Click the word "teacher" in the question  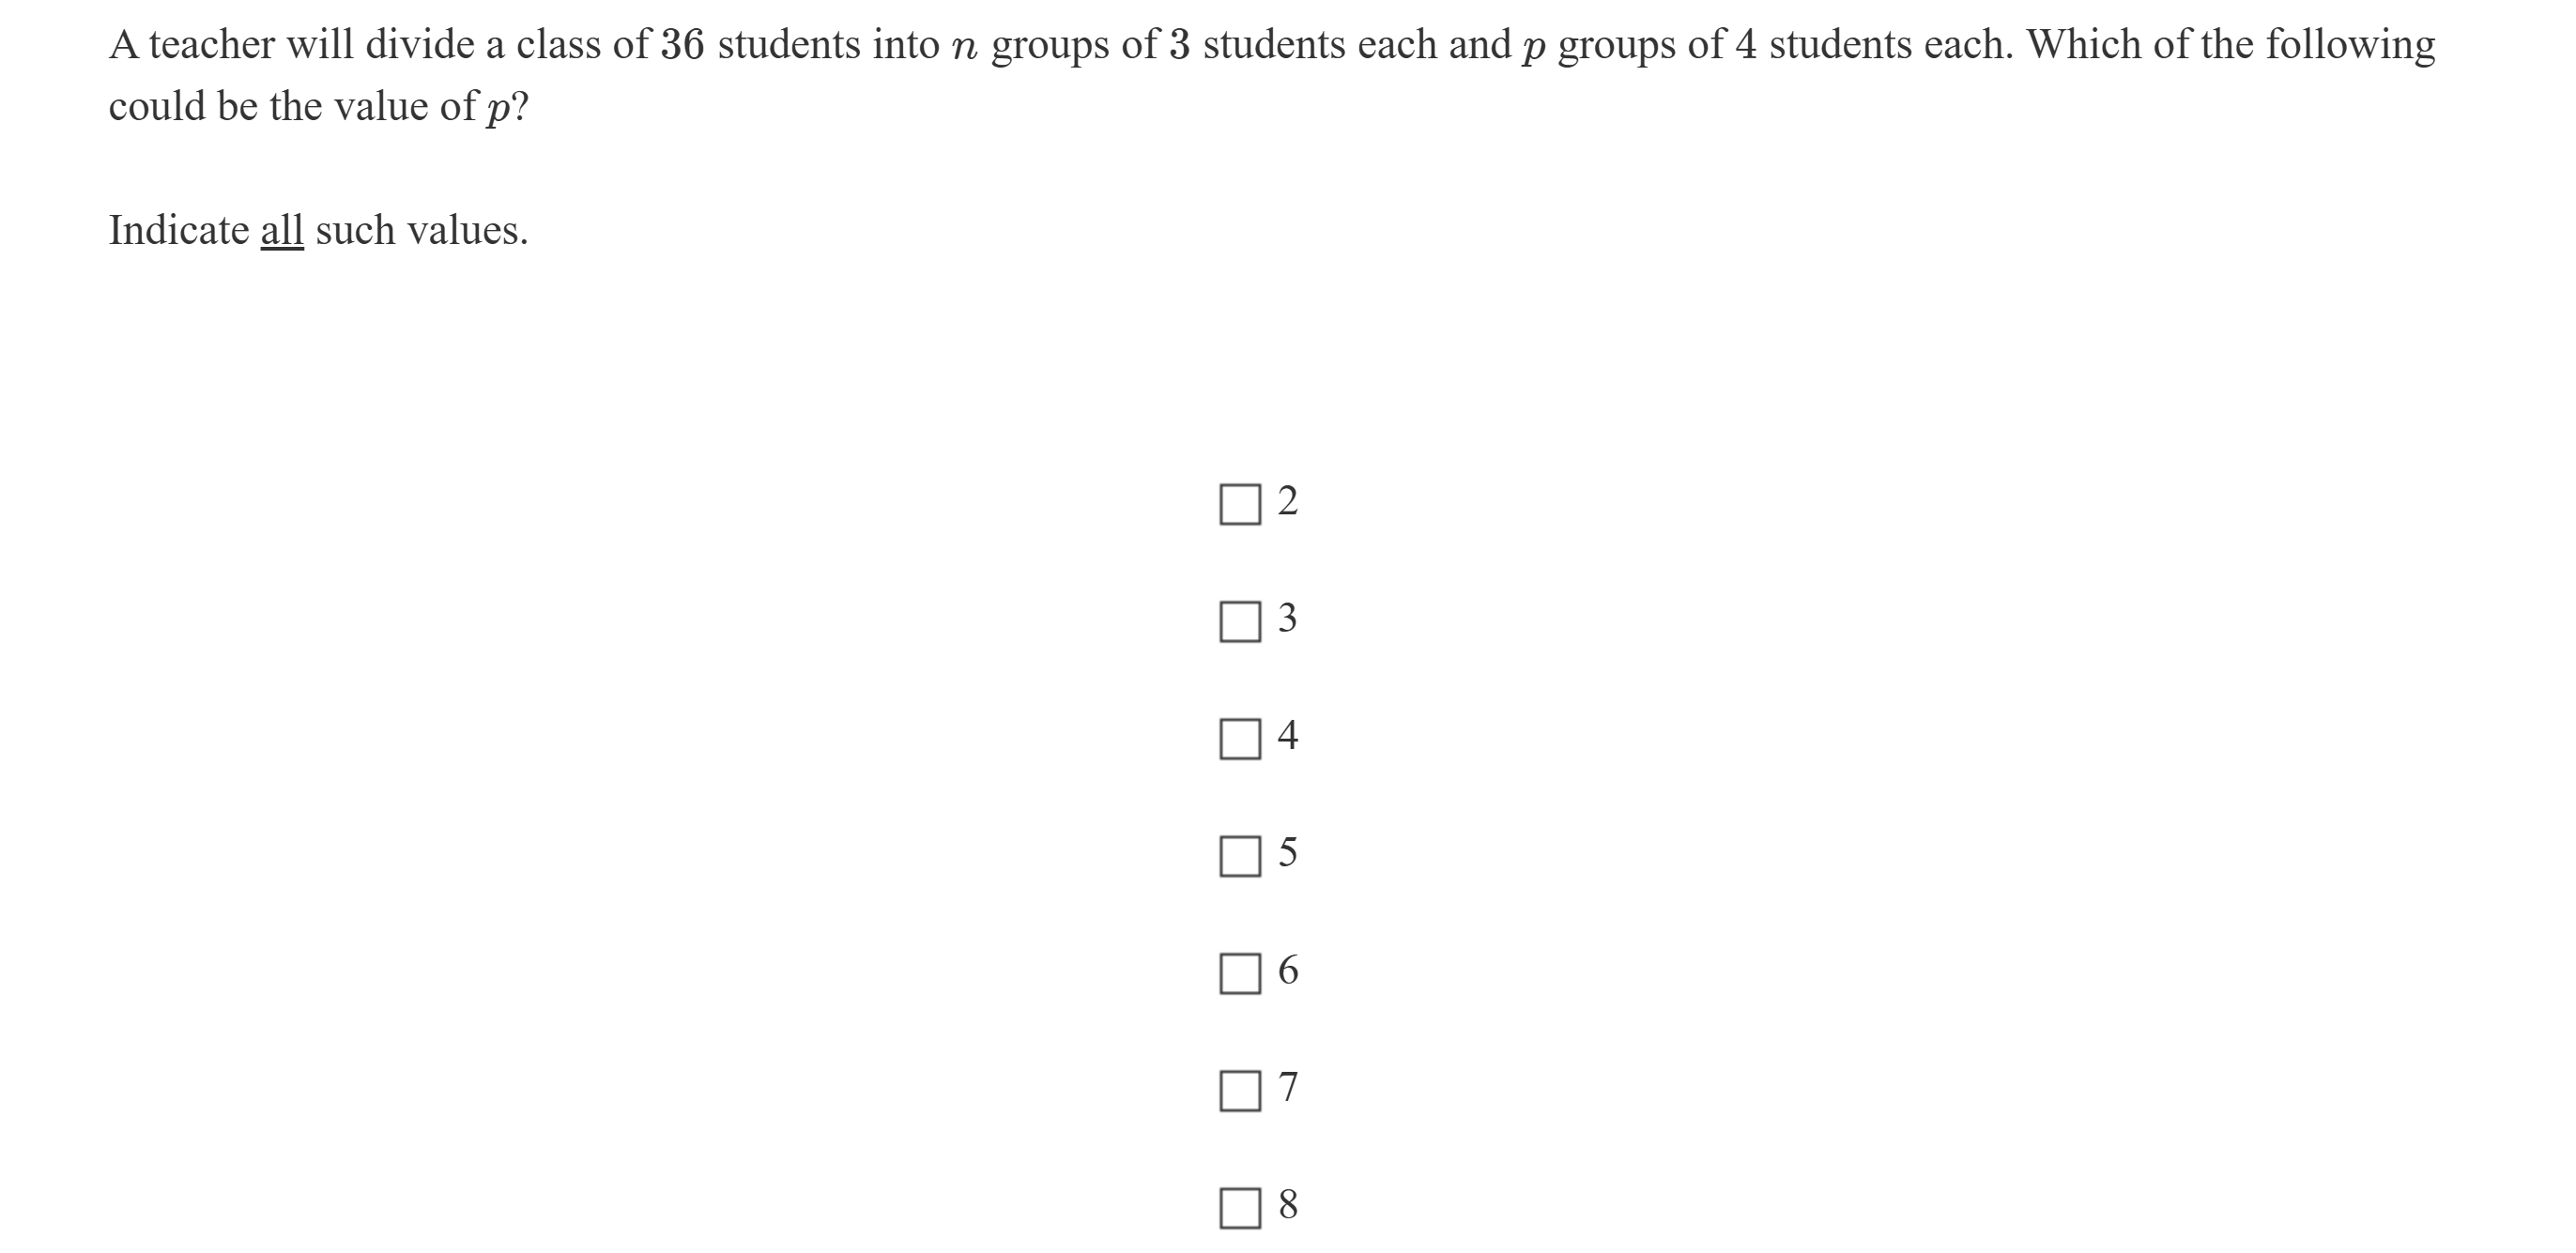tap(211, 46)
